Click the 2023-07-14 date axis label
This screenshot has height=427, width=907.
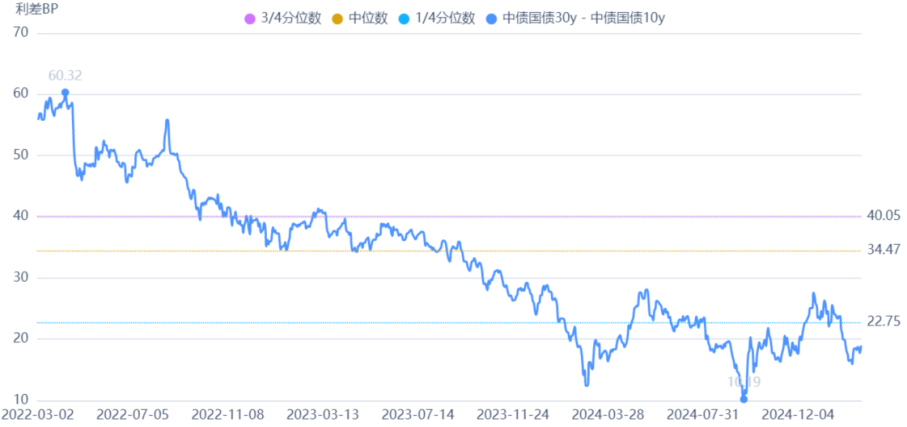coord(417,412)
